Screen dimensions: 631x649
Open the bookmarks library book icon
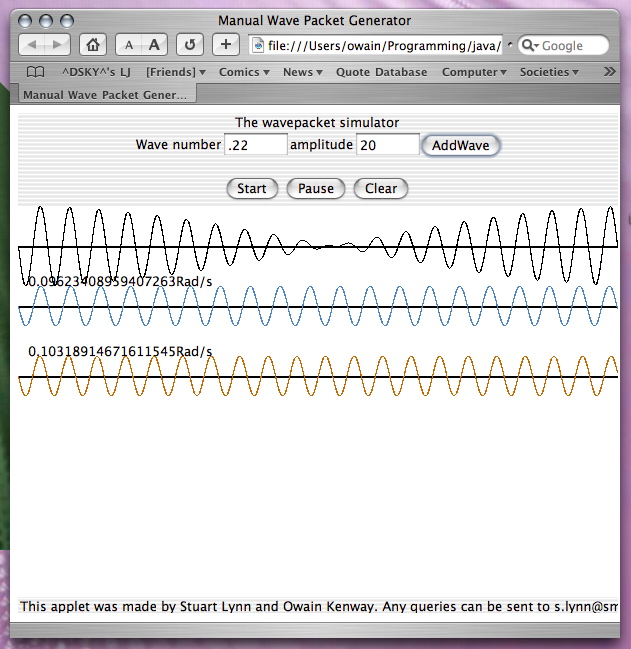(35, 72)
